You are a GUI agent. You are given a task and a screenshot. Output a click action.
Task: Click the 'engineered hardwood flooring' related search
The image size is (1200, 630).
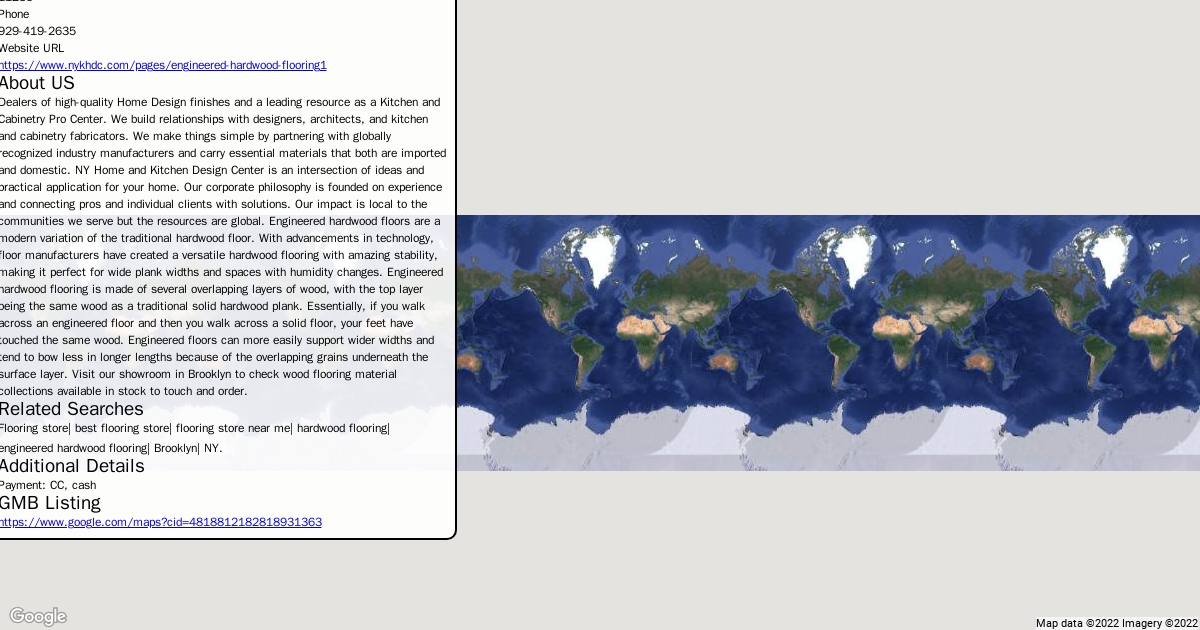(x=74, y=448)
